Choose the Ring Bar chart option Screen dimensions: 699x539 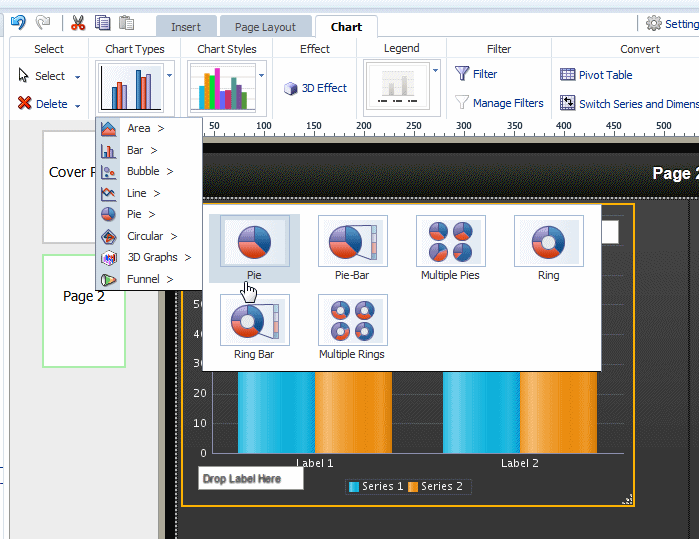[x=254, y=327]
